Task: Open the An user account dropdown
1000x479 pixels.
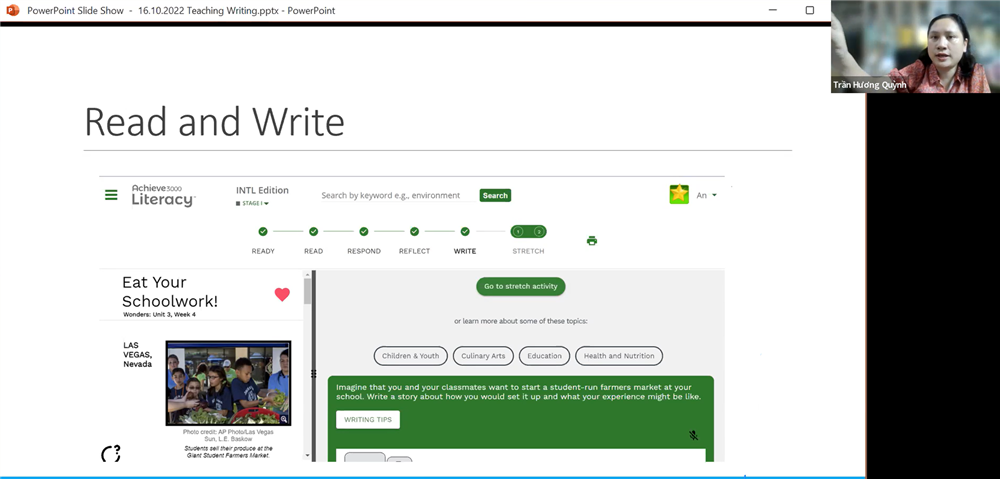Action: 707,196
